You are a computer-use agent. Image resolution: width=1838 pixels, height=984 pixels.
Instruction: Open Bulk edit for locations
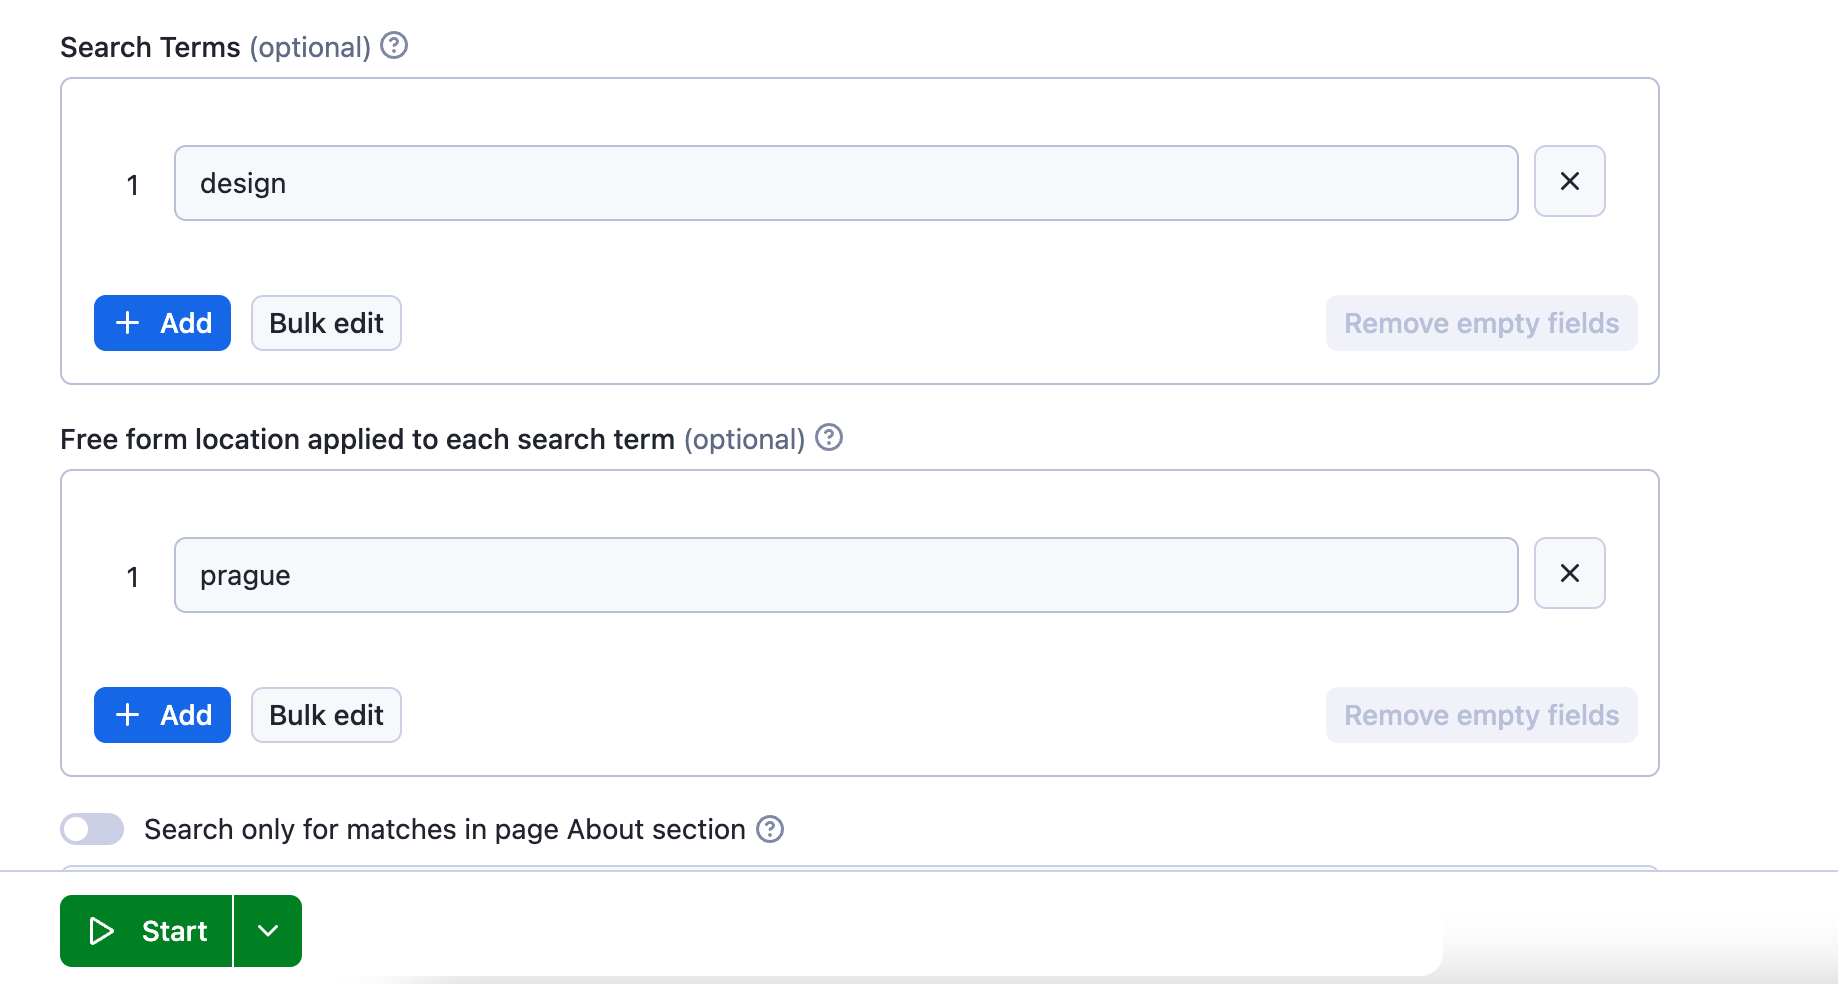tap(326, 715)
